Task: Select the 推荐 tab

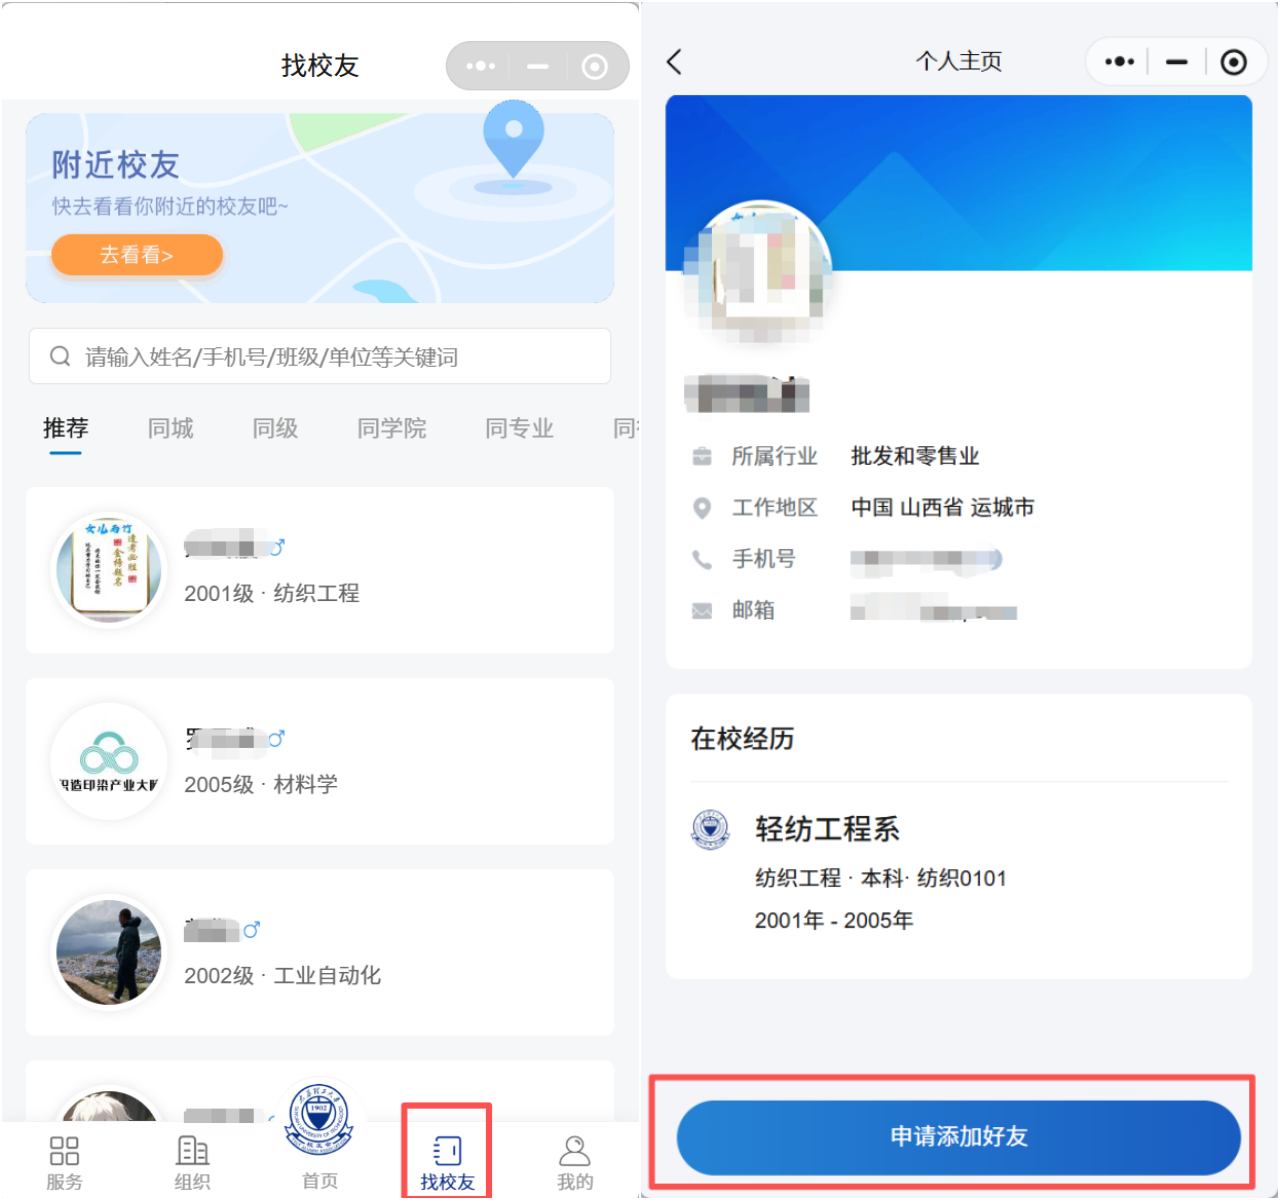Action: 66,429
